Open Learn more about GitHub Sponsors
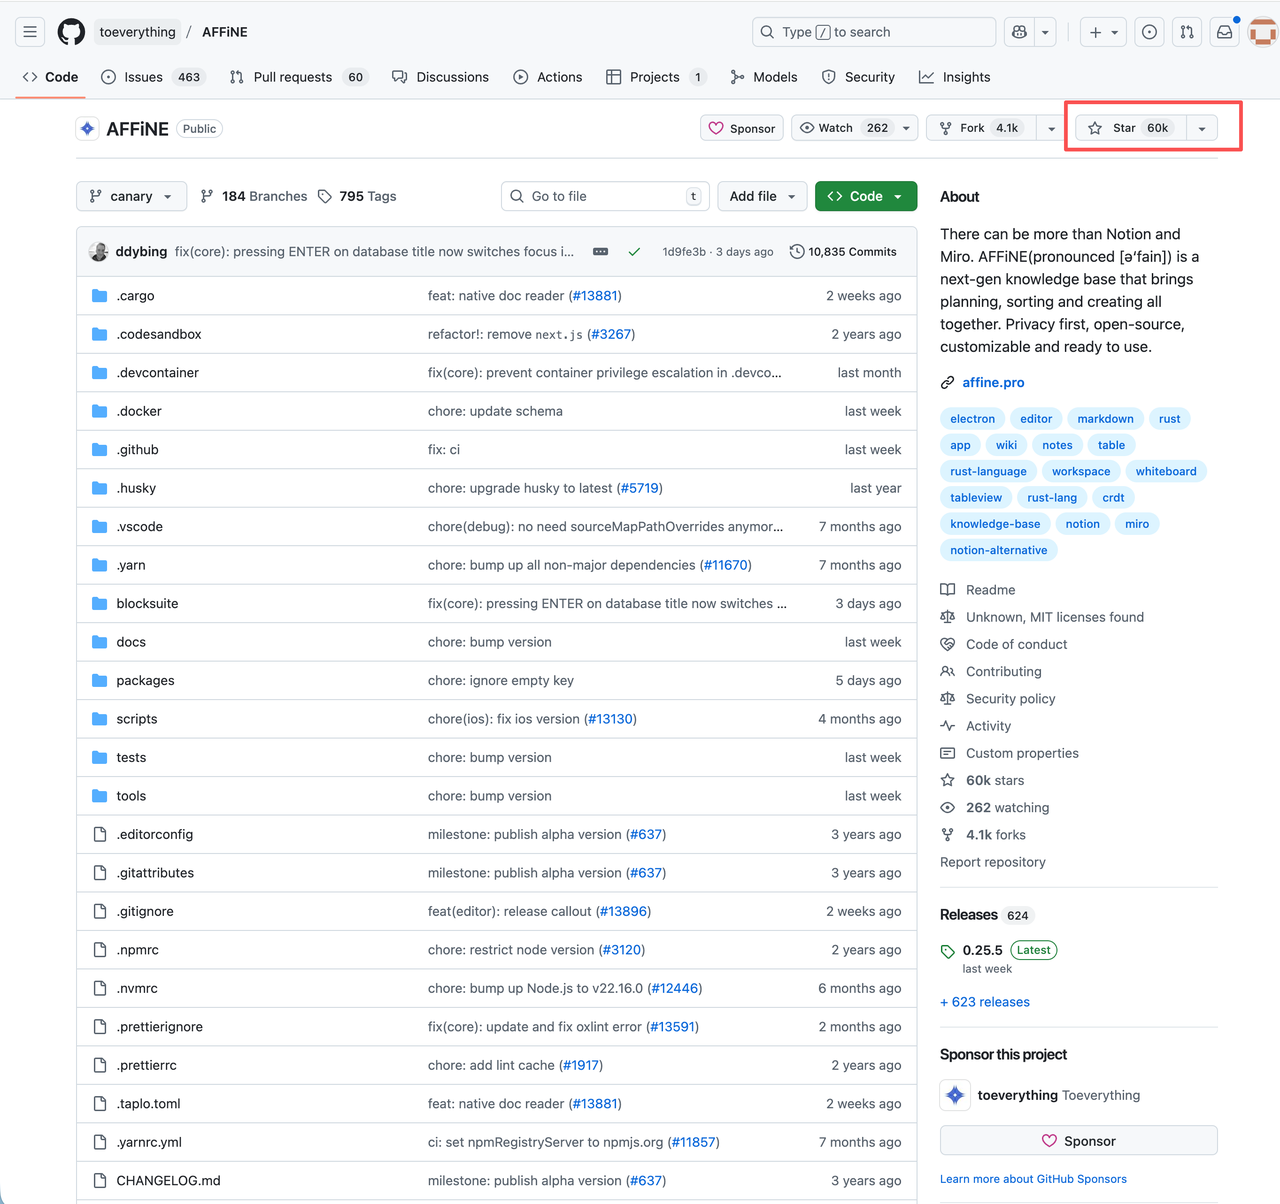1280x1204 pixels. click(x=1033, y=1180)
